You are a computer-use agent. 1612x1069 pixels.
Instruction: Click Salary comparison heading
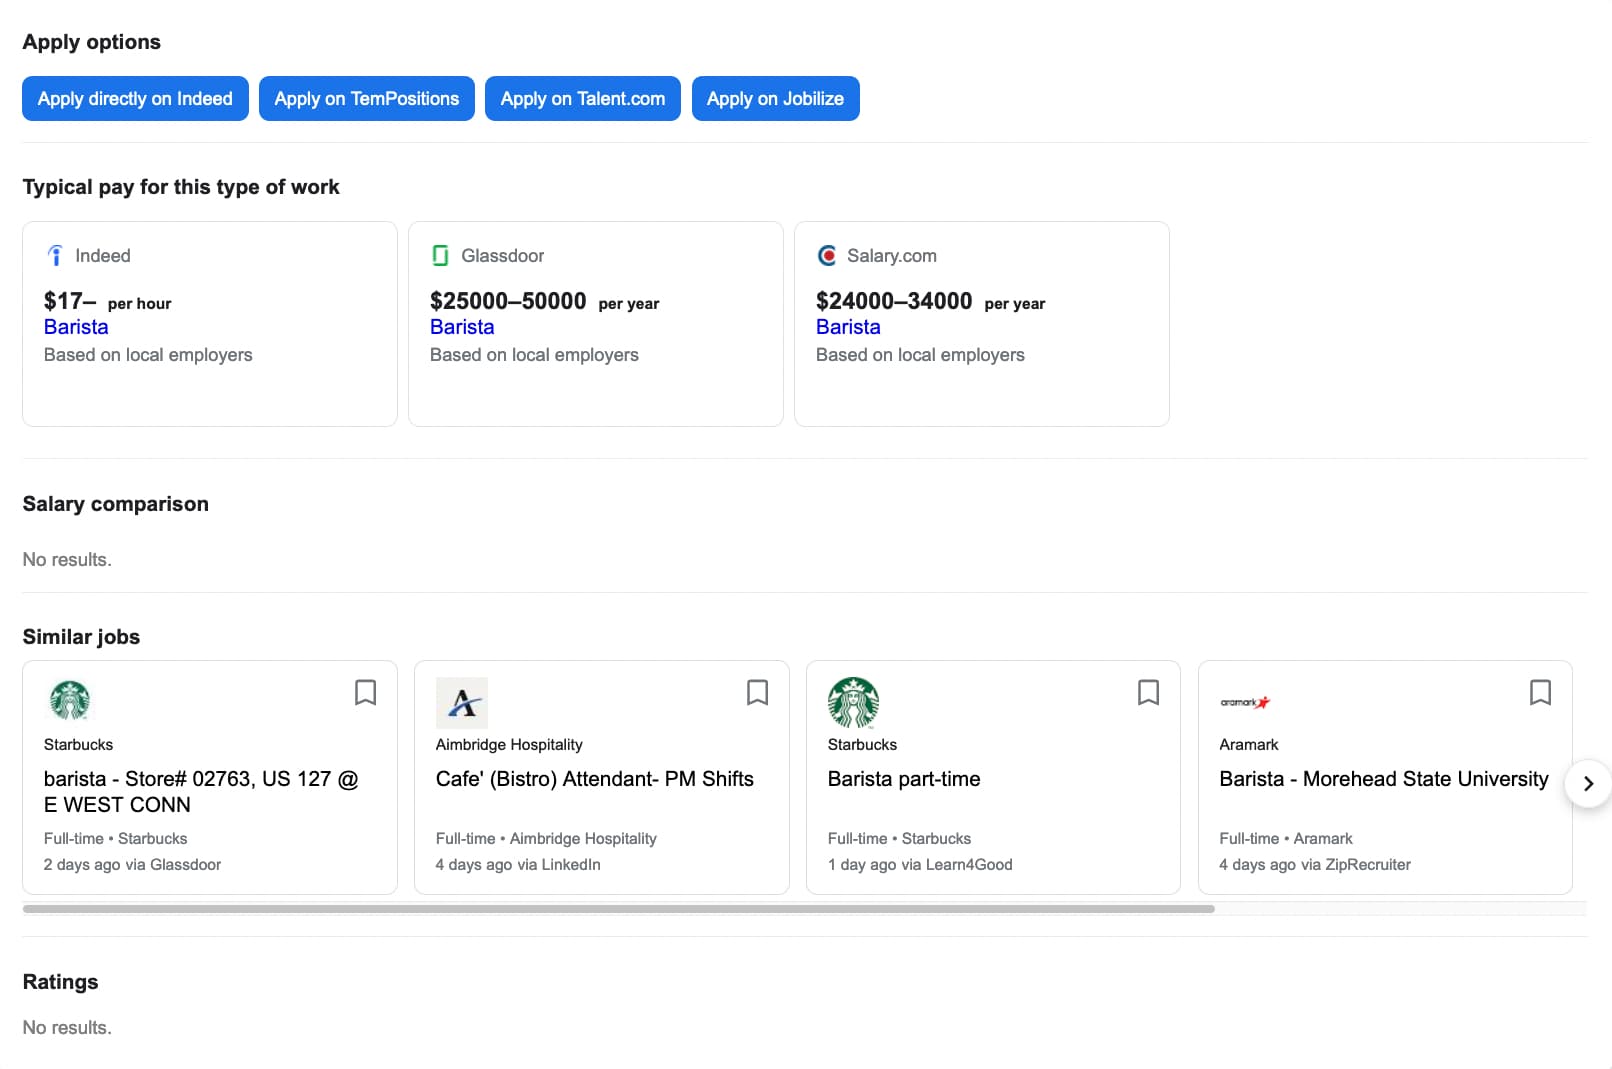coord(116,504)
